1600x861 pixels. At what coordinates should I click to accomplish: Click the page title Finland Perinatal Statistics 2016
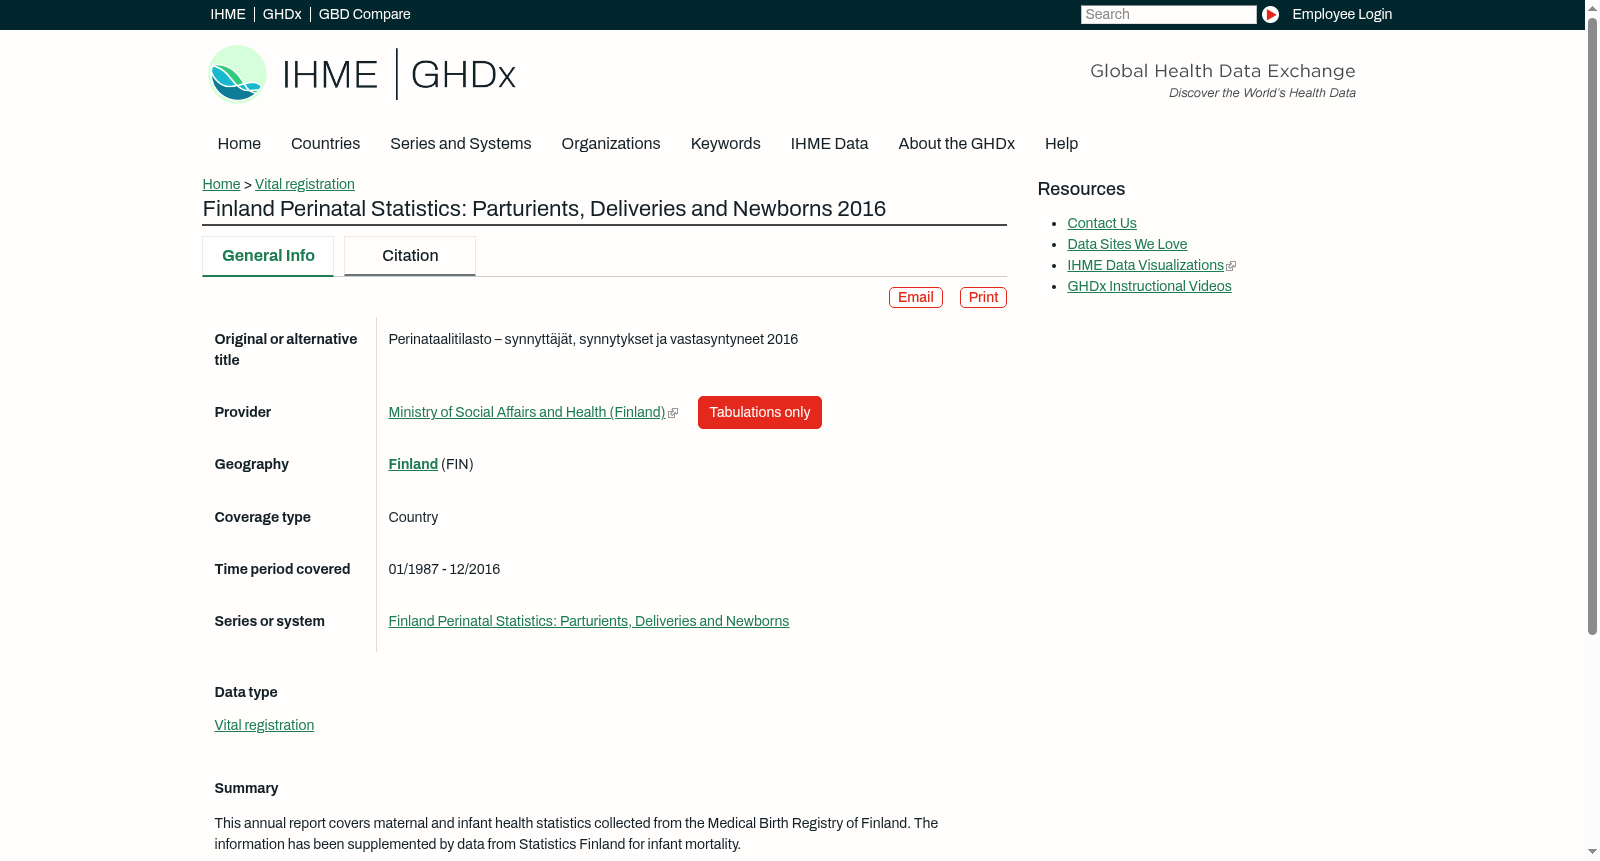[x=544, y=209]
